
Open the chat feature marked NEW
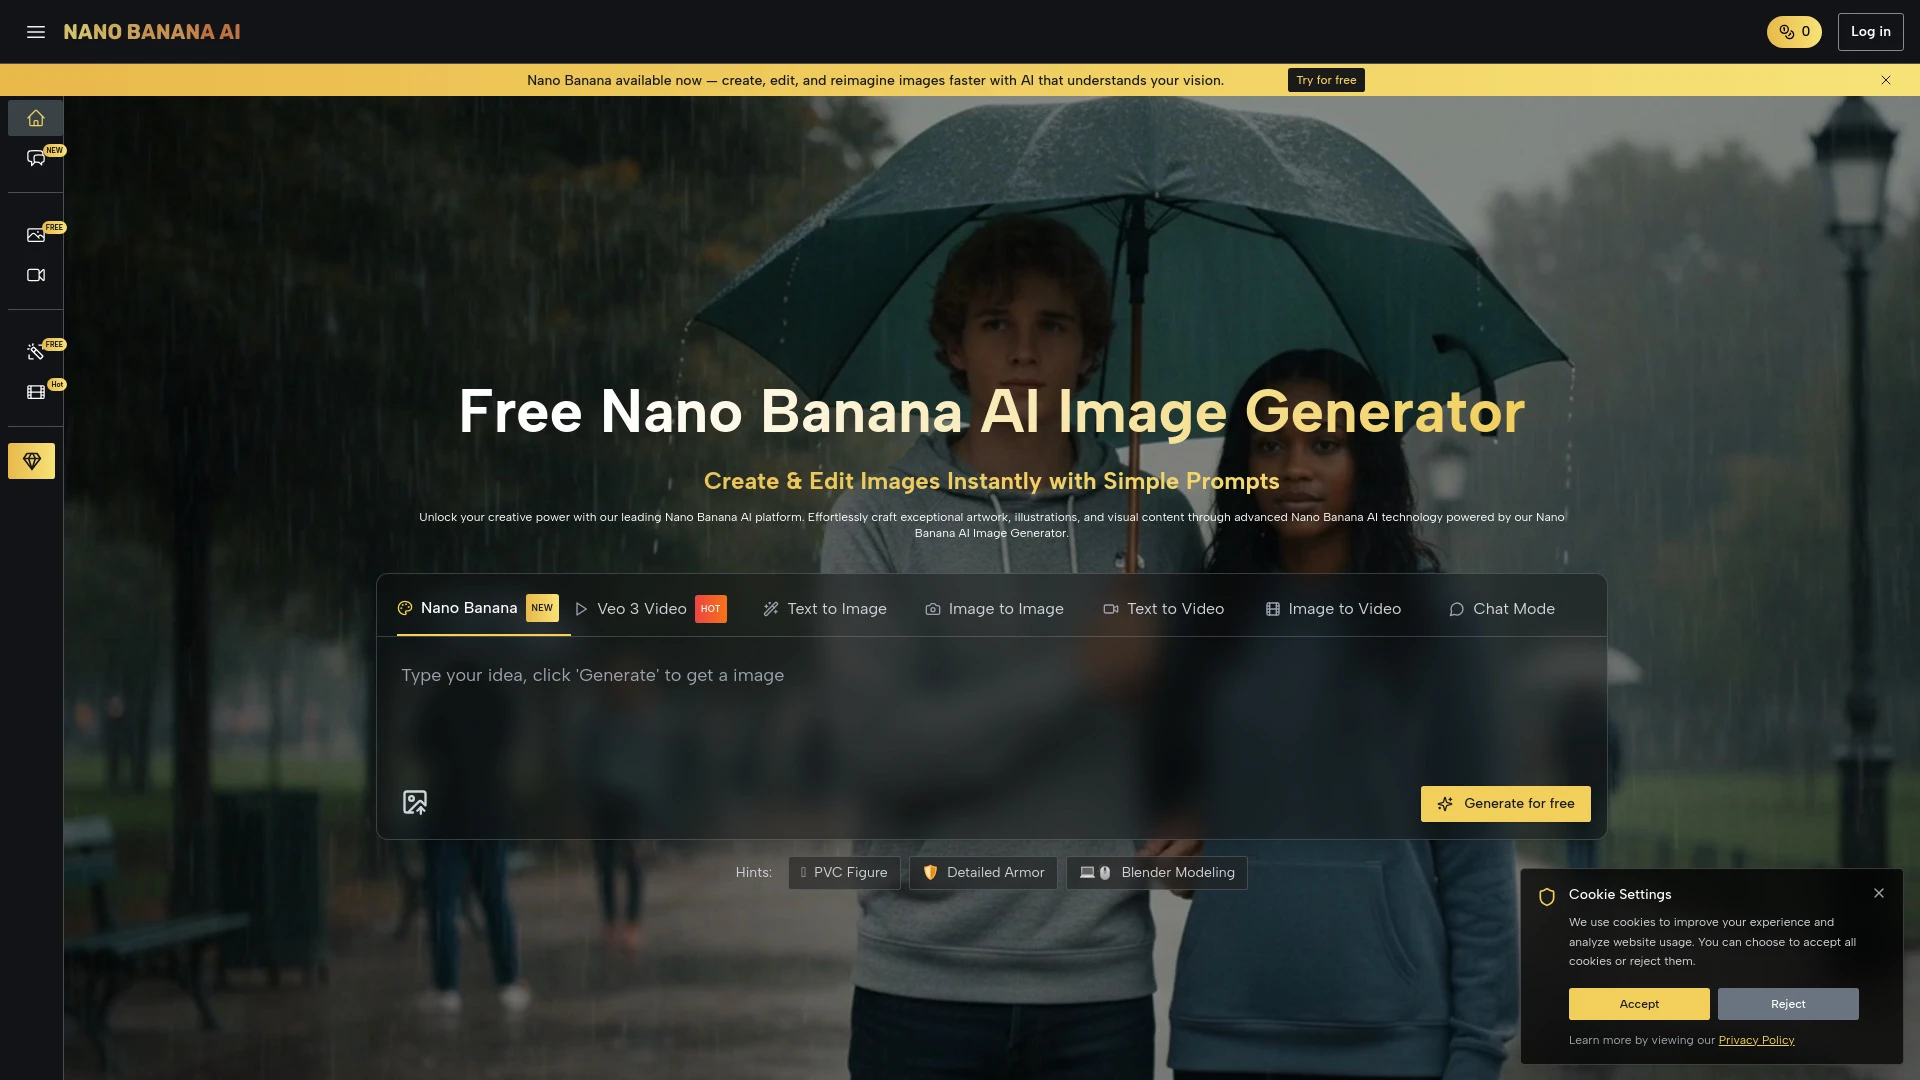(35, 158)
